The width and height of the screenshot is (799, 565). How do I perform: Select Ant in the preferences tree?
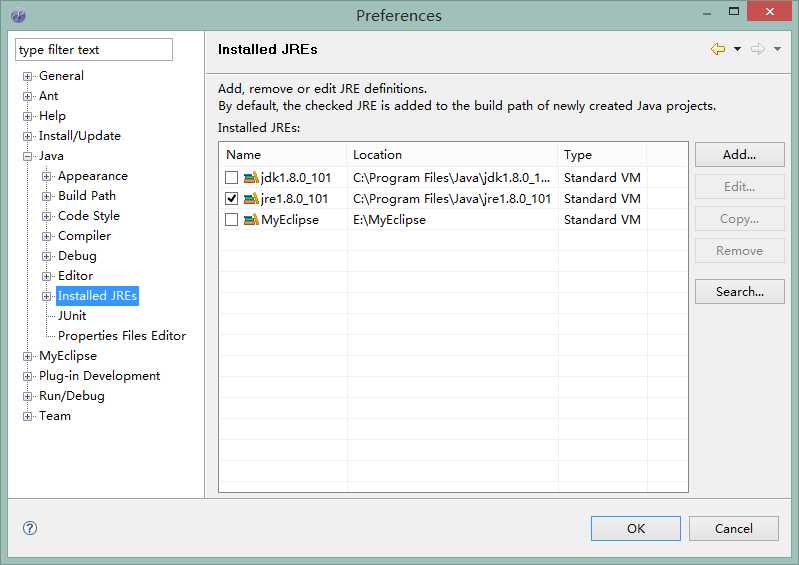[48, 96]
